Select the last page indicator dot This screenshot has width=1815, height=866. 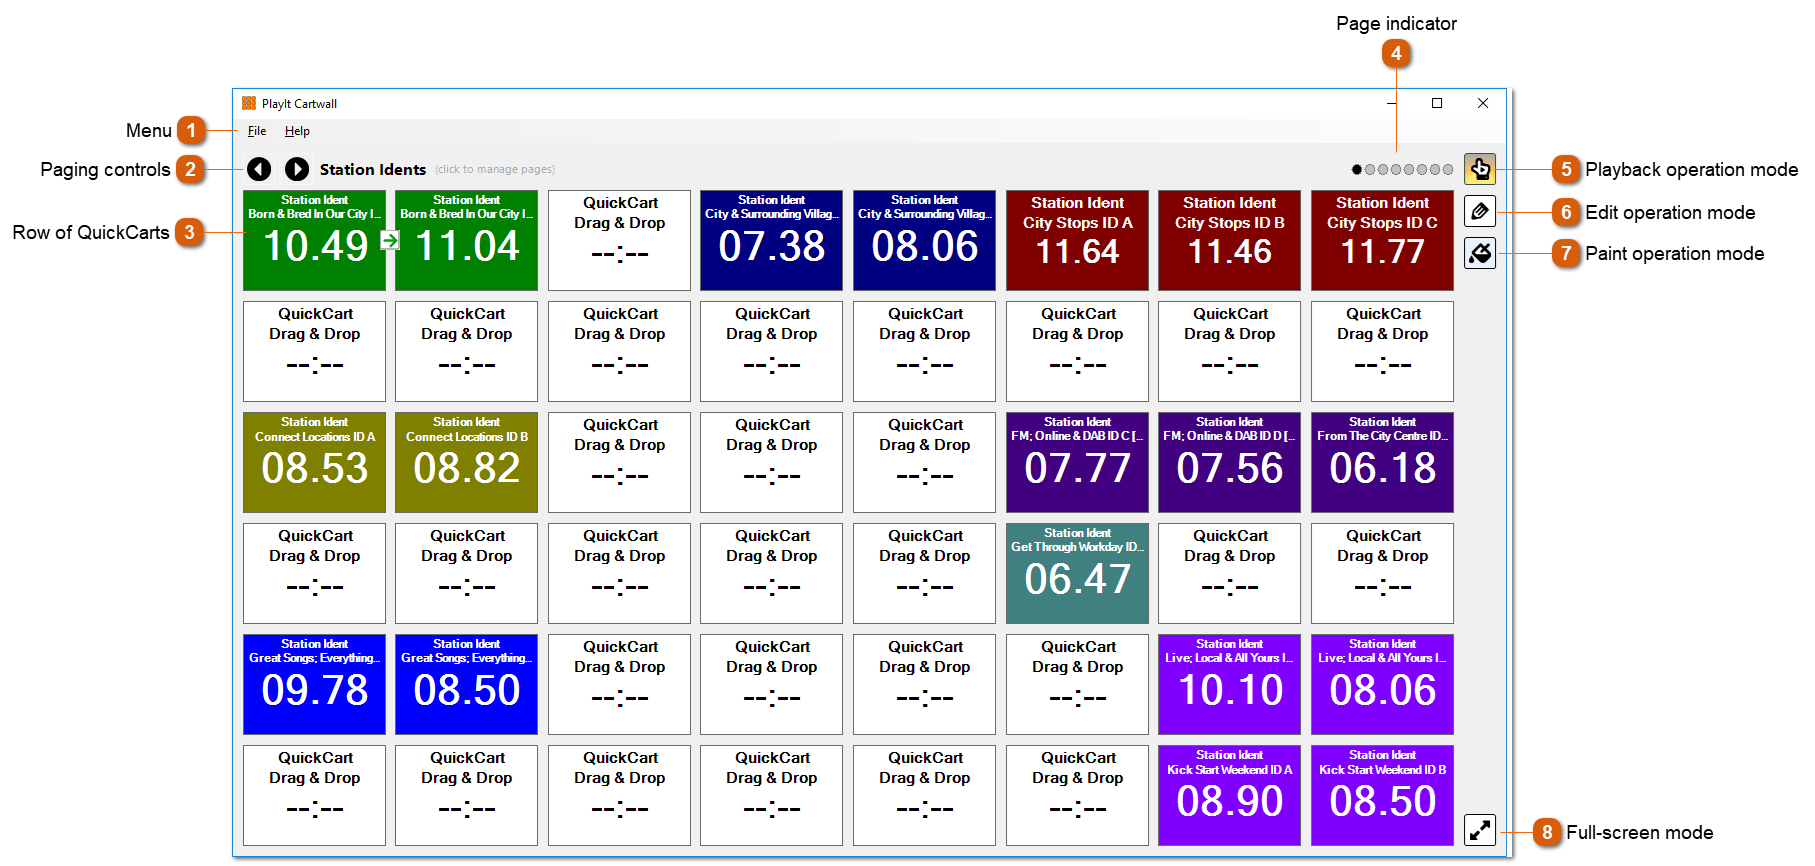pos(1448,170)
